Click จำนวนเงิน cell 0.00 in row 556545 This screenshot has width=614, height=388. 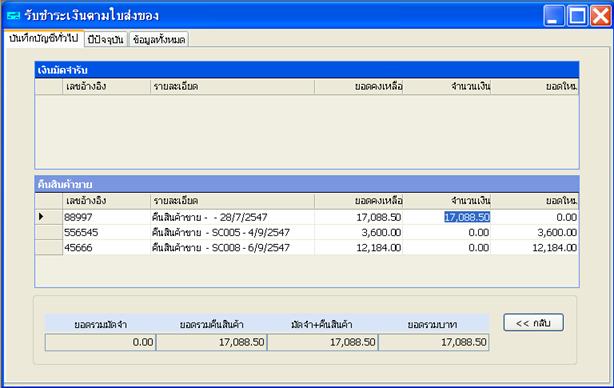[x=446, y=233]
